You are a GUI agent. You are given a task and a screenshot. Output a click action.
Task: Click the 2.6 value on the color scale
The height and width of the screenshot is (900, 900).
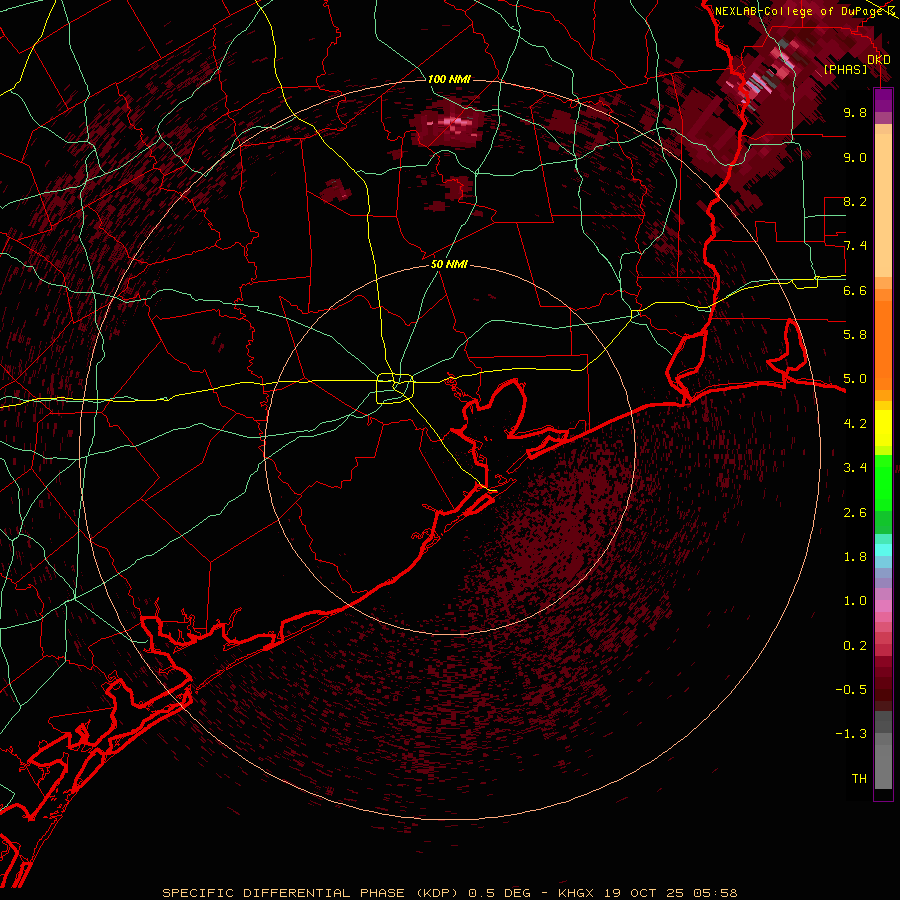[x=855, y=513]
